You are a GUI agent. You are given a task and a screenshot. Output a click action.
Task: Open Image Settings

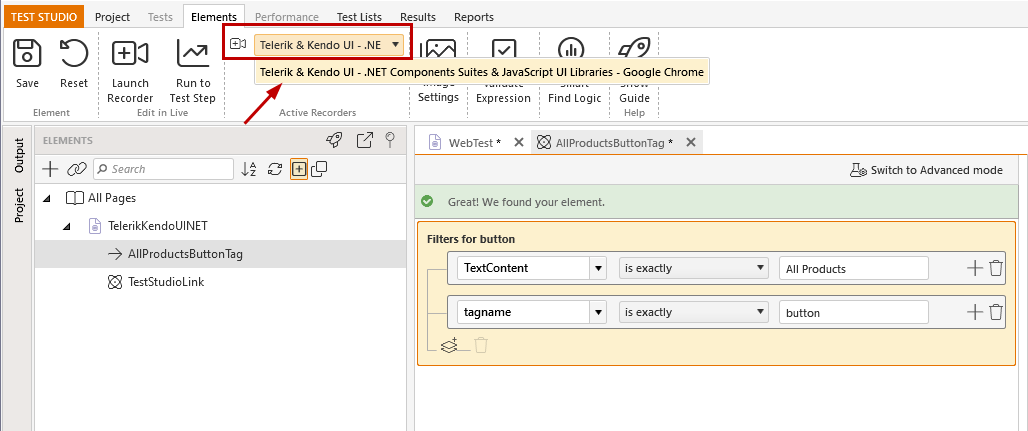coord(438,71)
